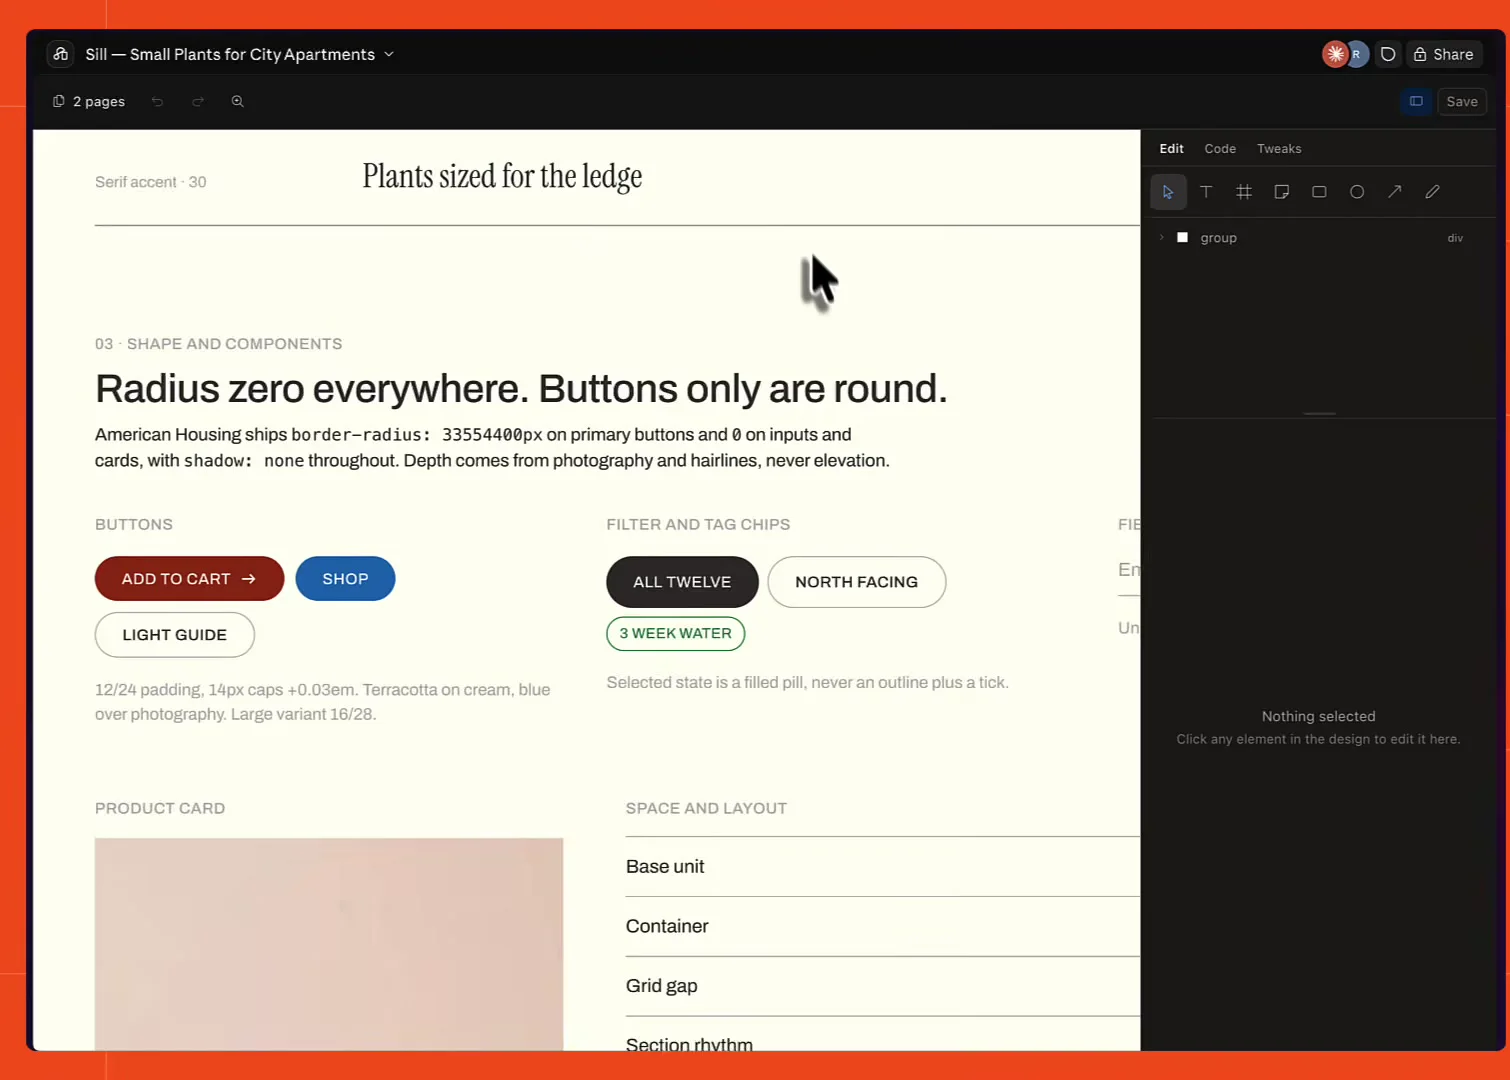Expand the group layer chevron
This screenshot has width=1510, height=1080.
click(1161, 238)
